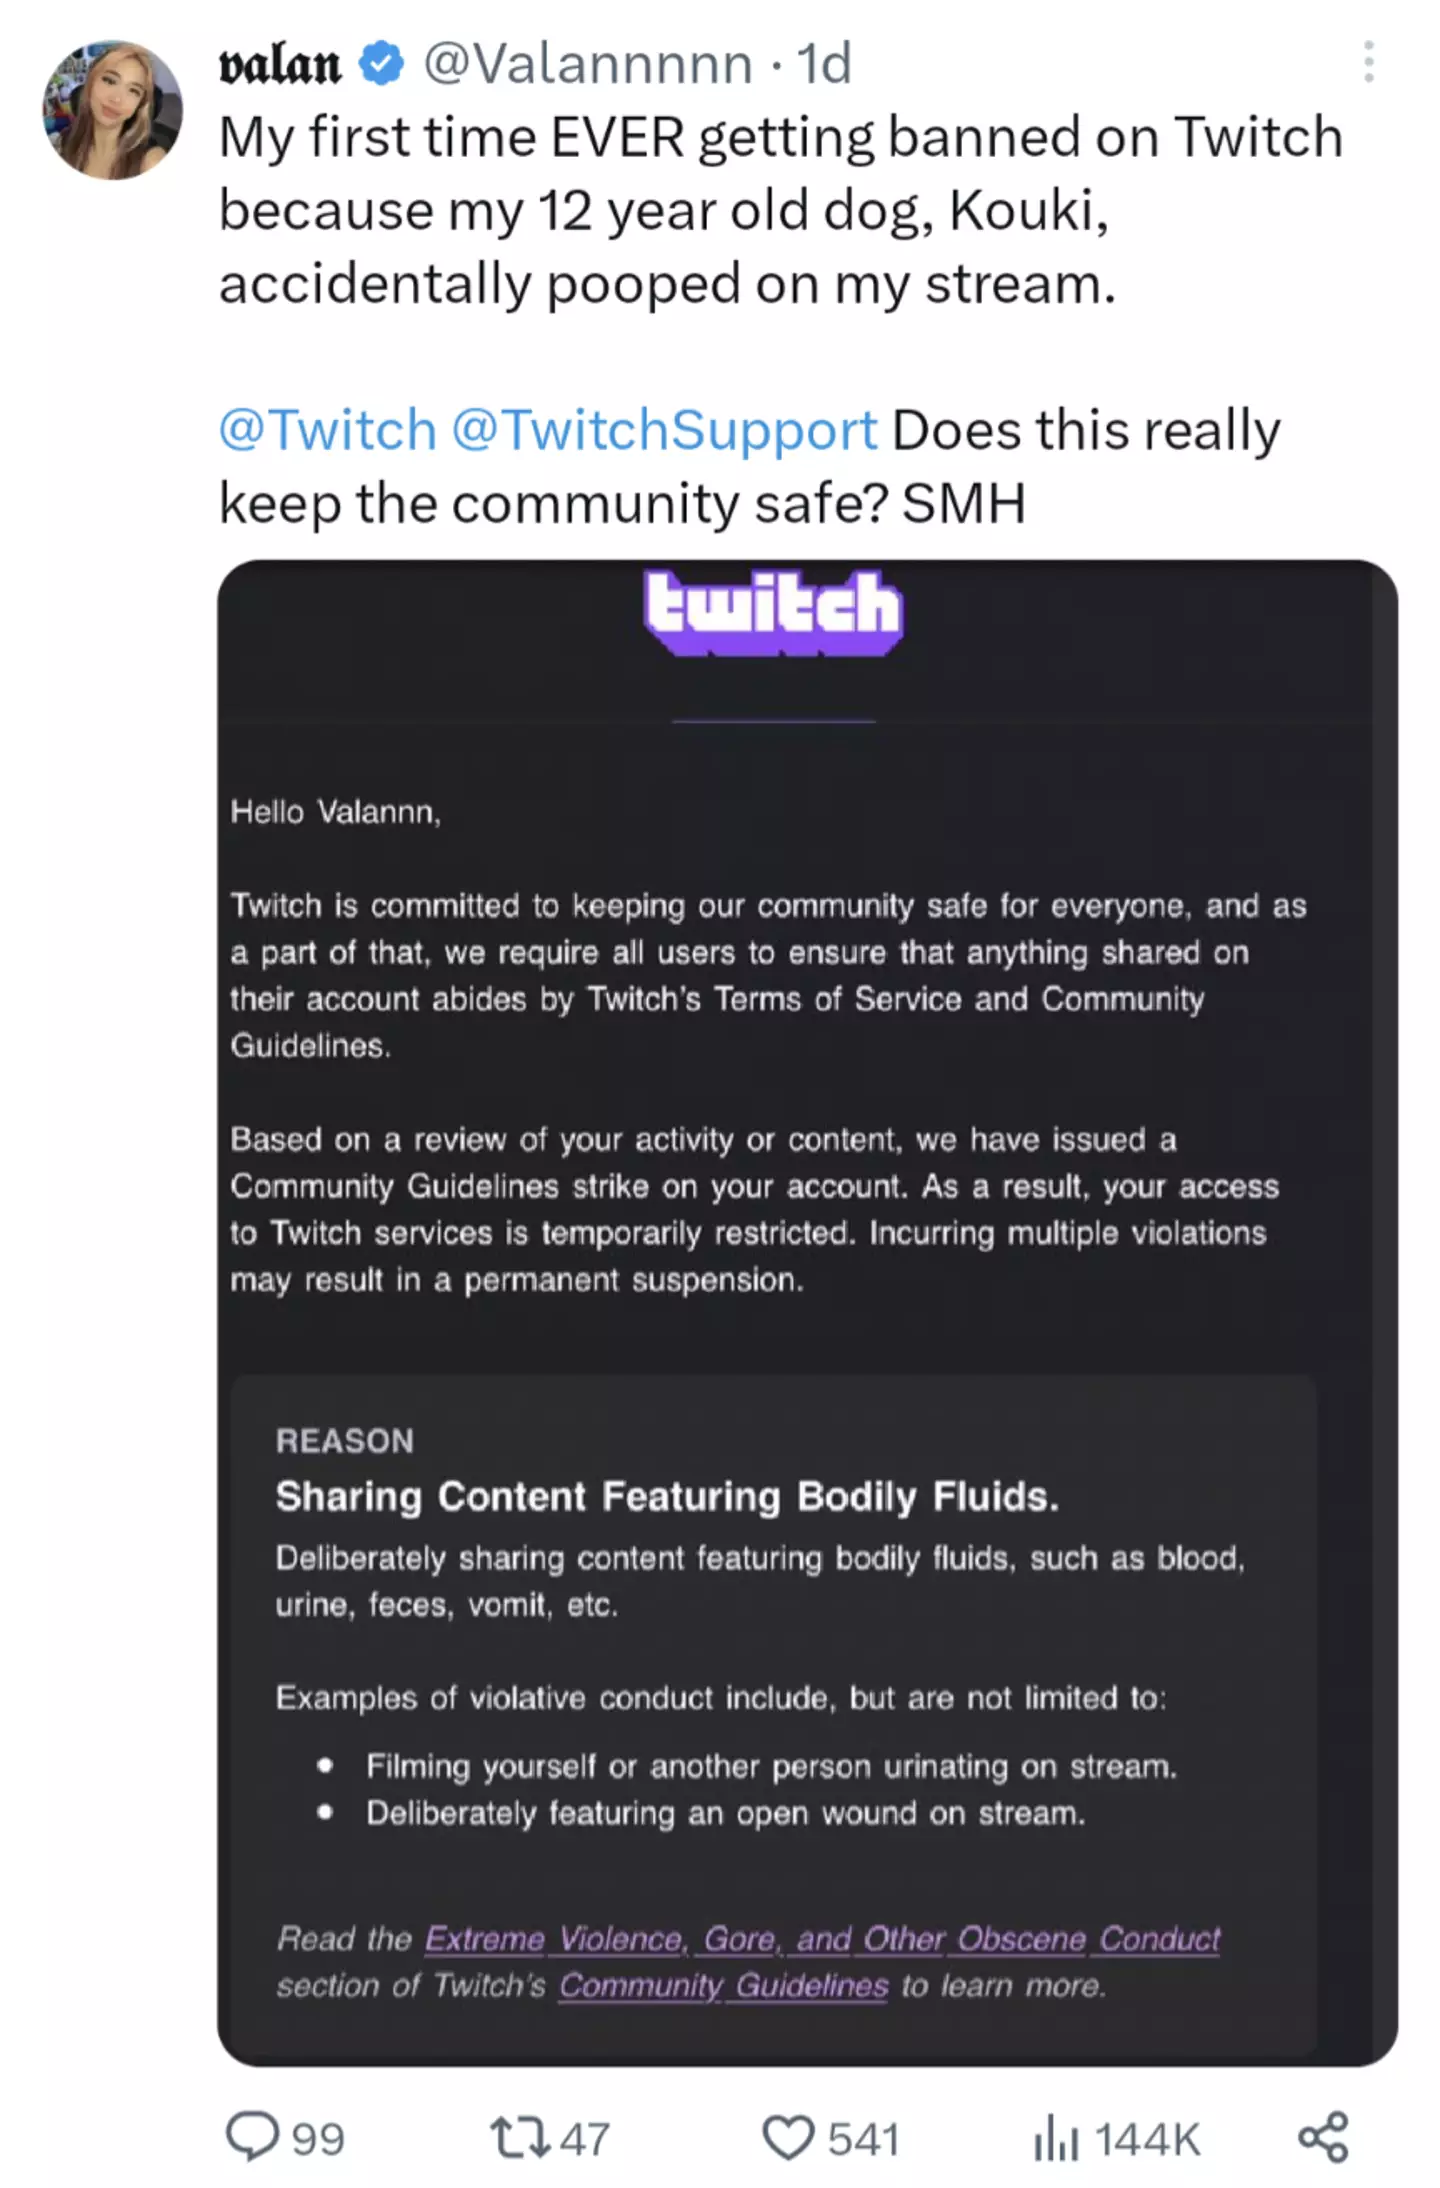
Task: Click the 1d timestamp of the tweet
Action: 824,64
